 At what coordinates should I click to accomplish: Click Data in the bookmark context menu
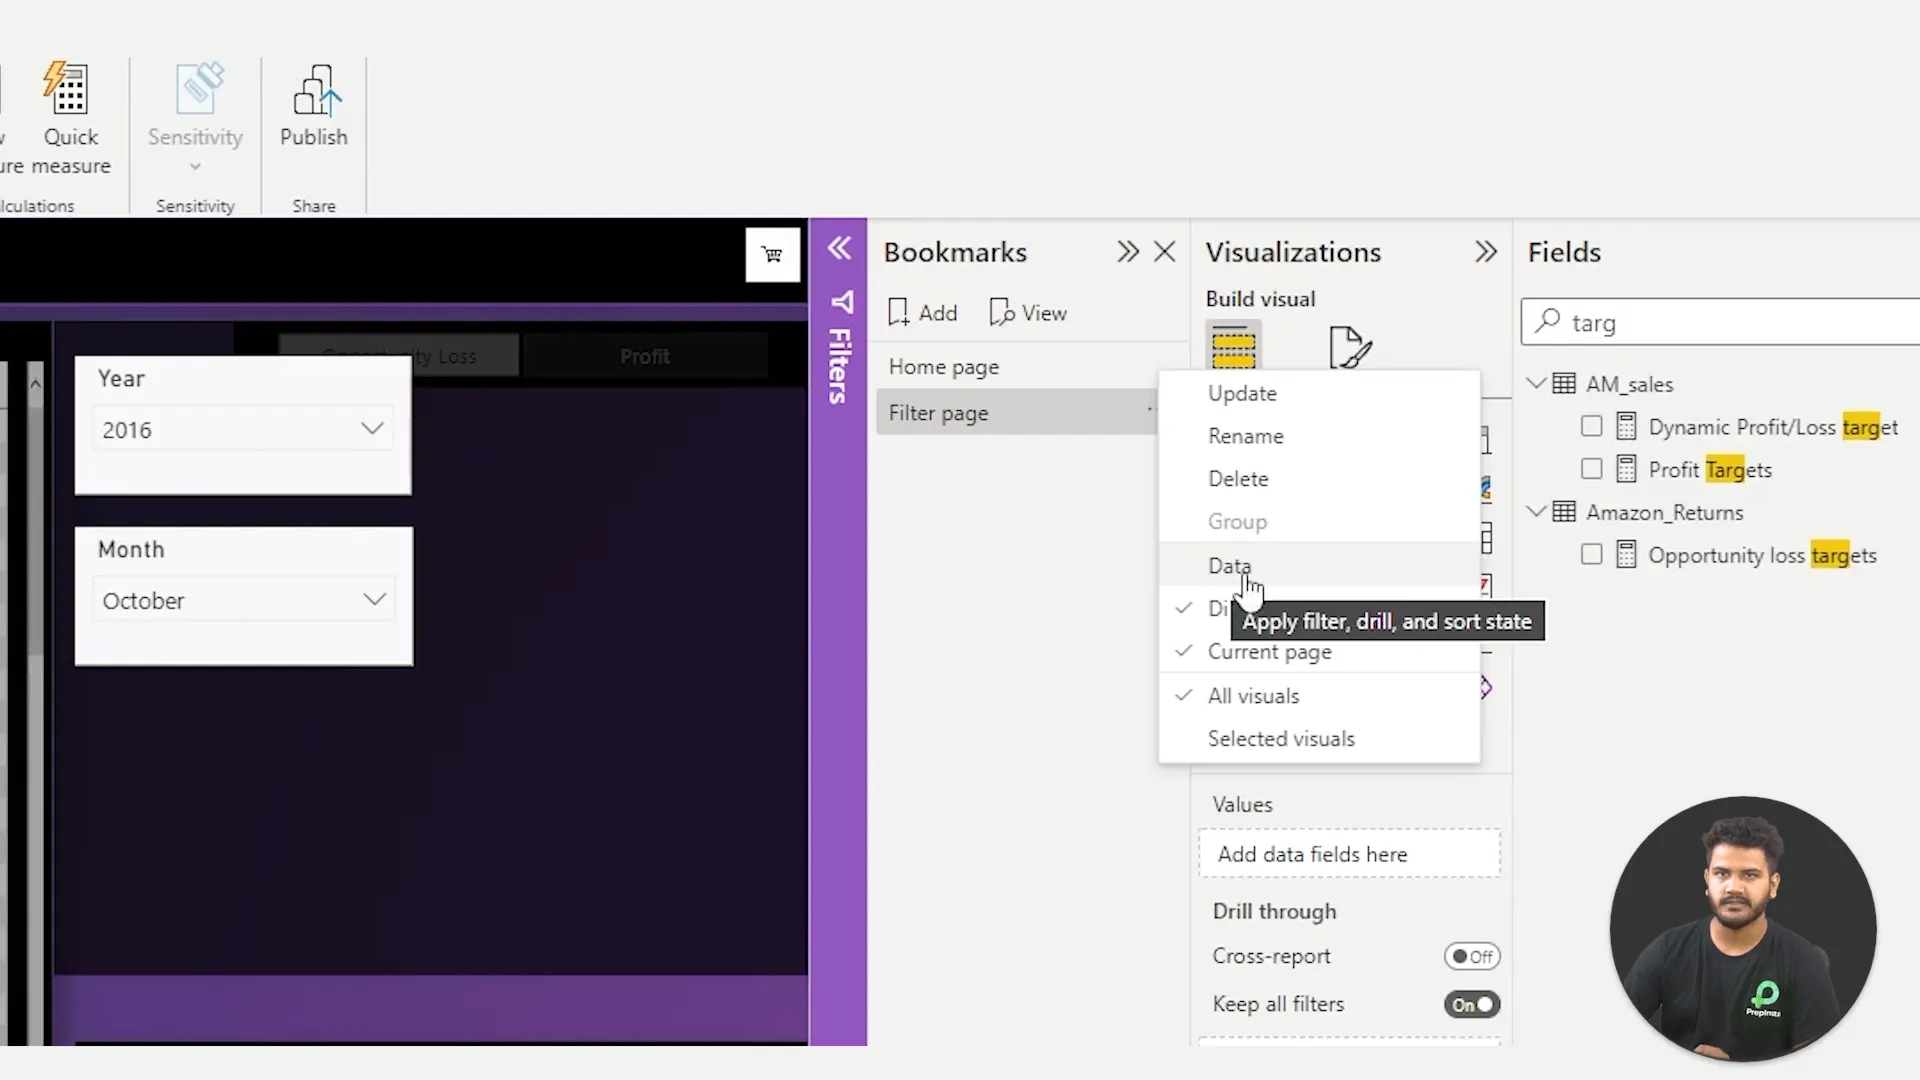coord(1229,566)
